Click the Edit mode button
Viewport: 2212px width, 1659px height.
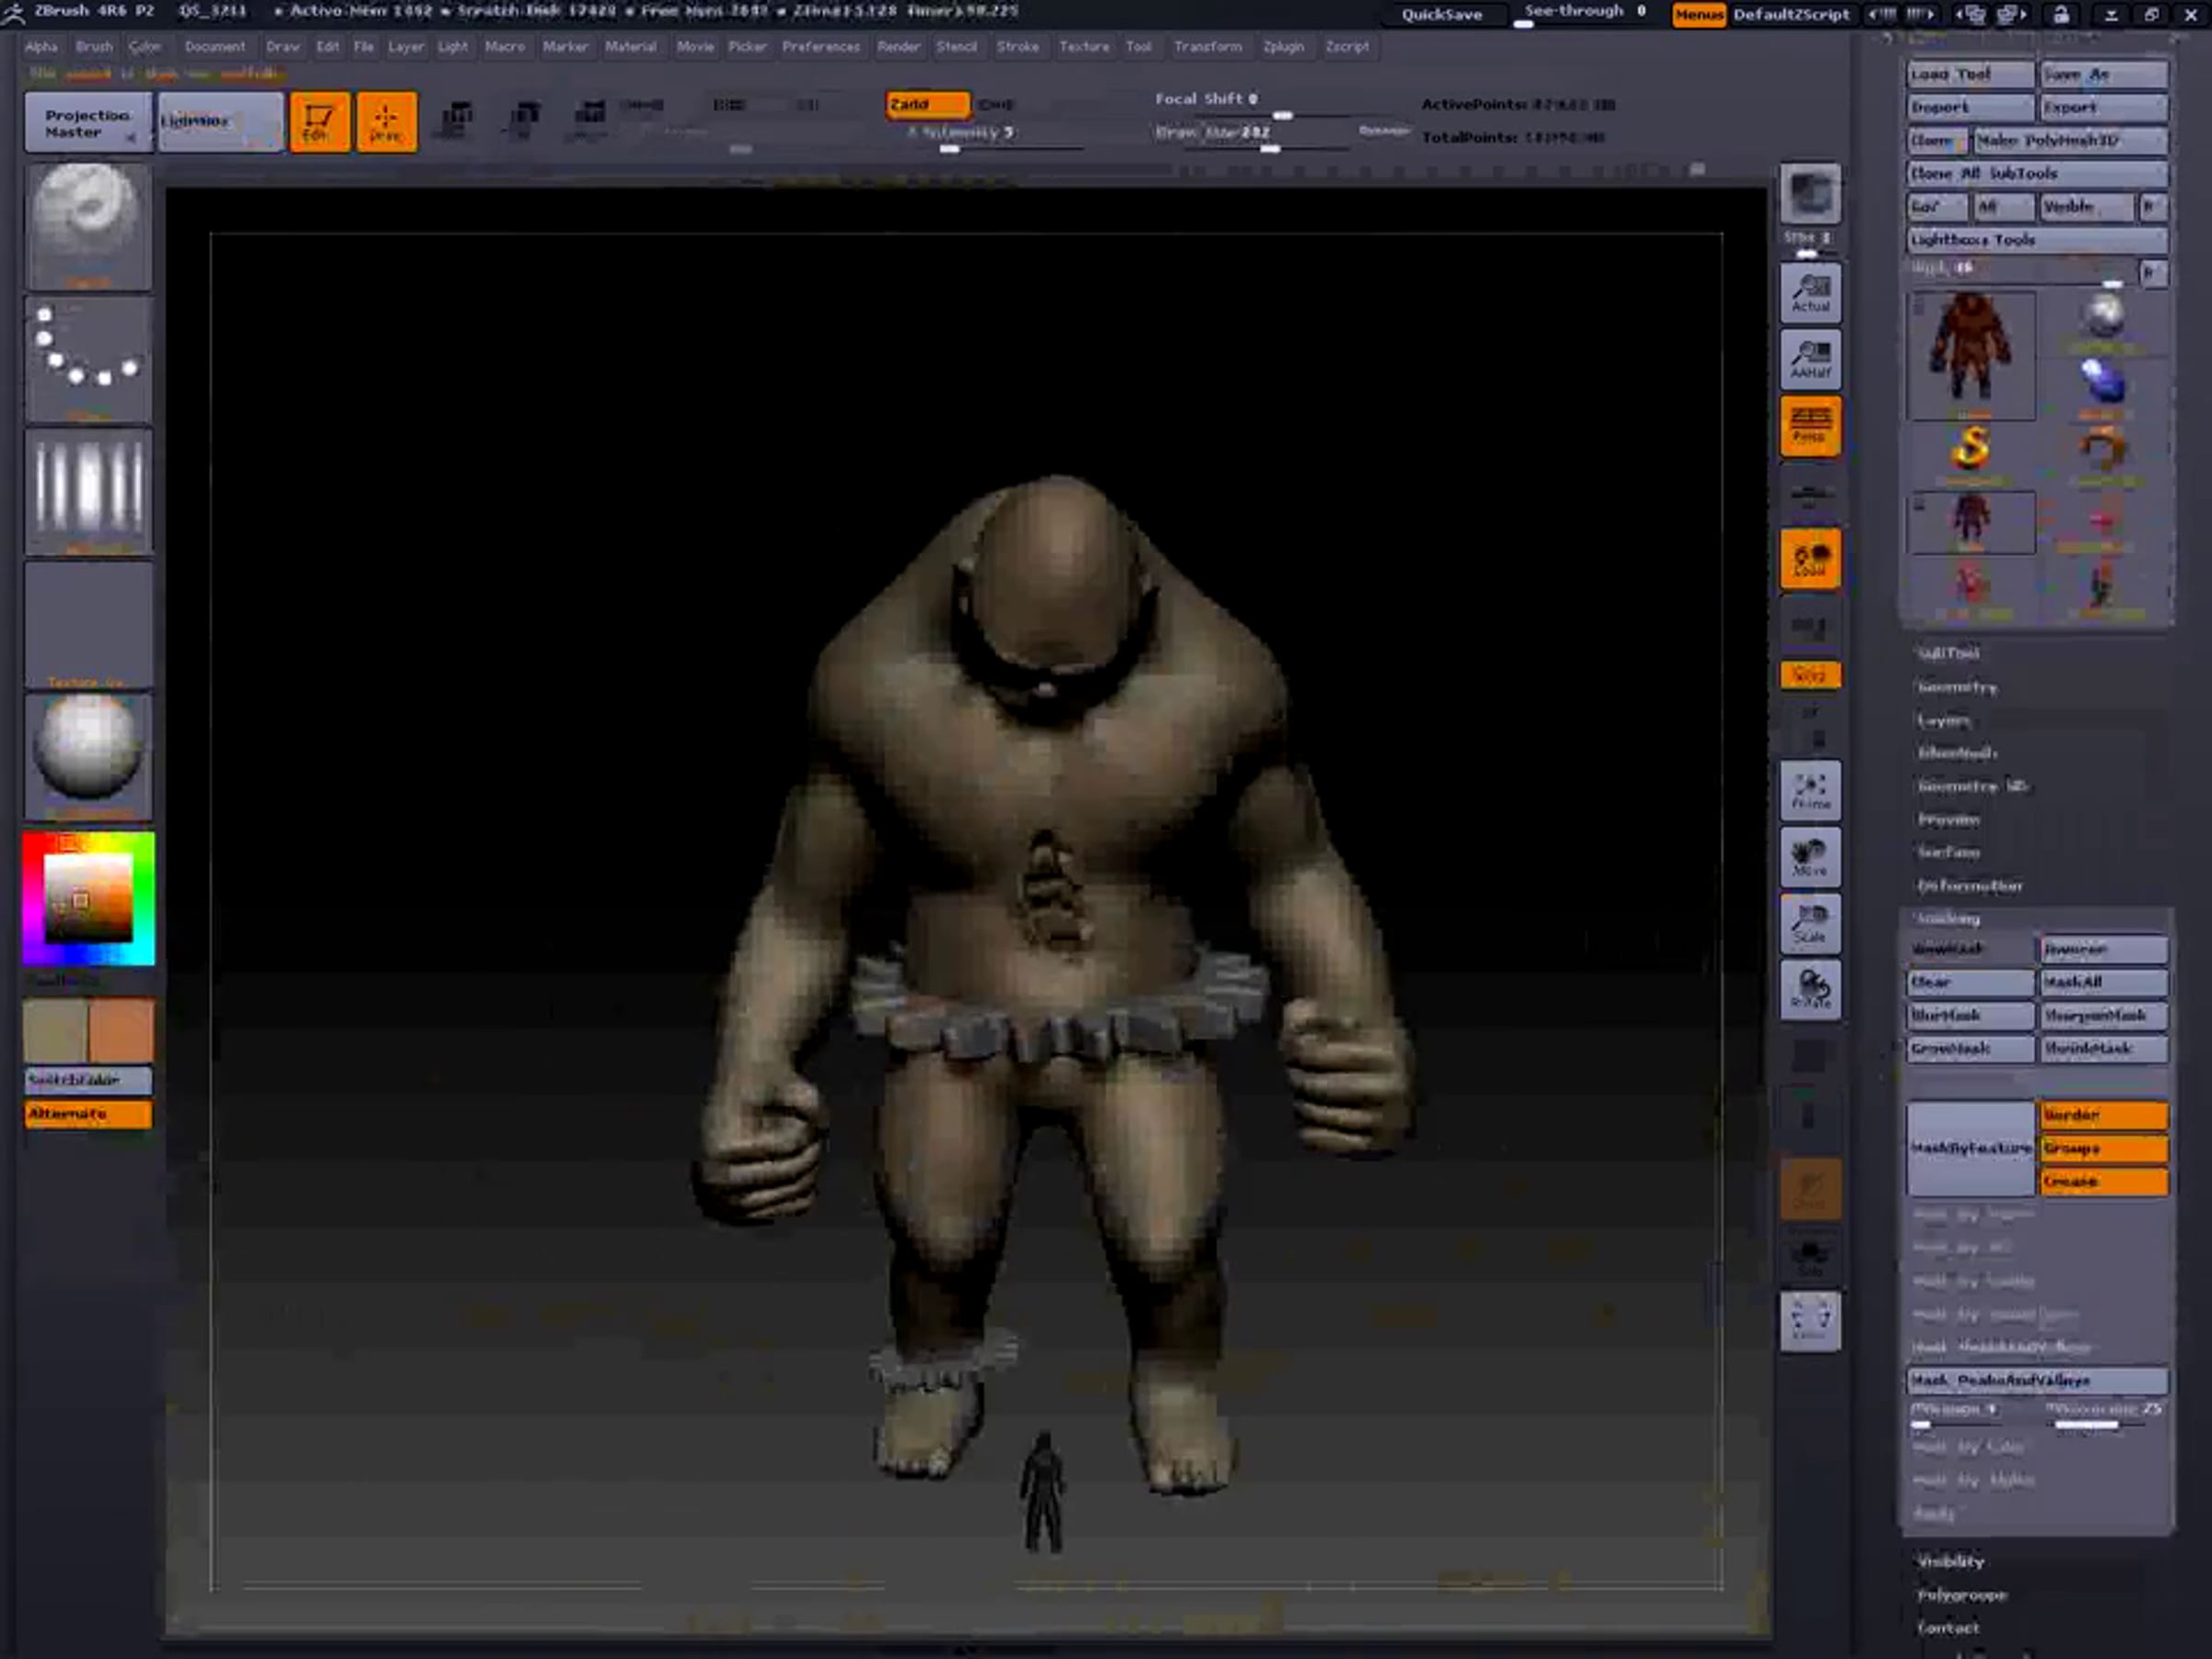point(319,122)
